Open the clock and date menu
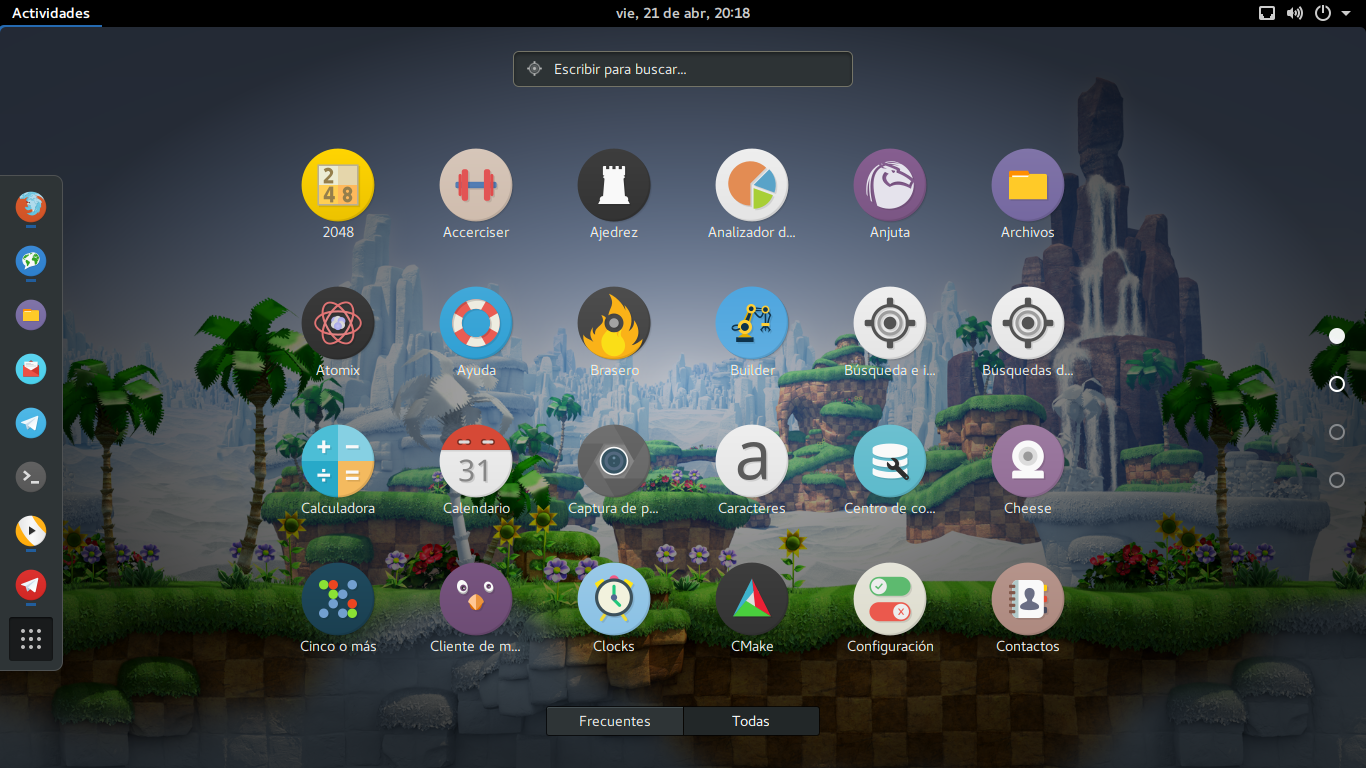 [683, 13]
